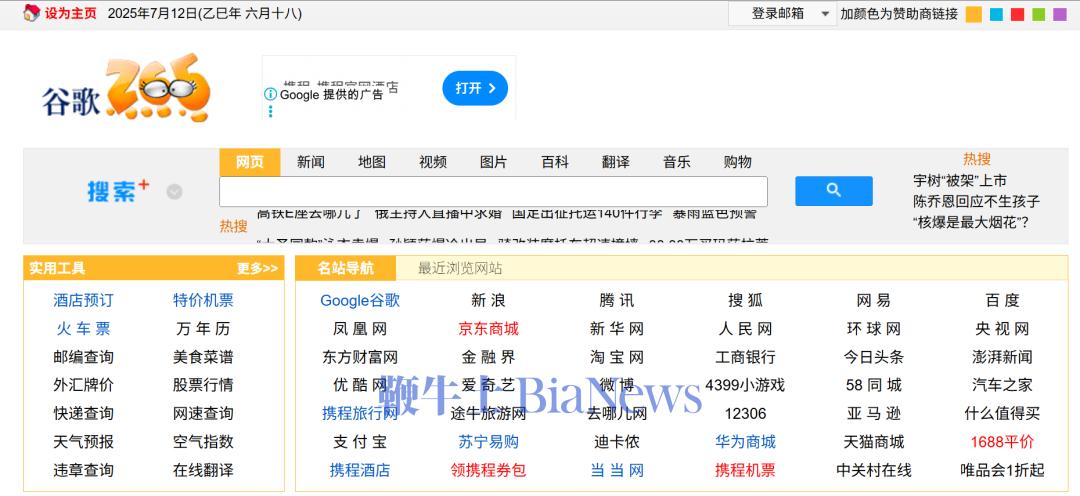Open the 万年历 tool link

[x=203, y=329]
